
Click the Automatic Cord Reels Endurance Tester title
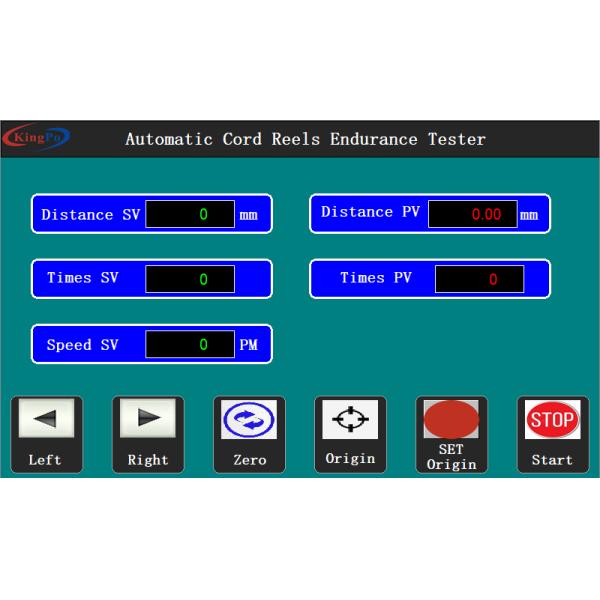coord(305,139)
